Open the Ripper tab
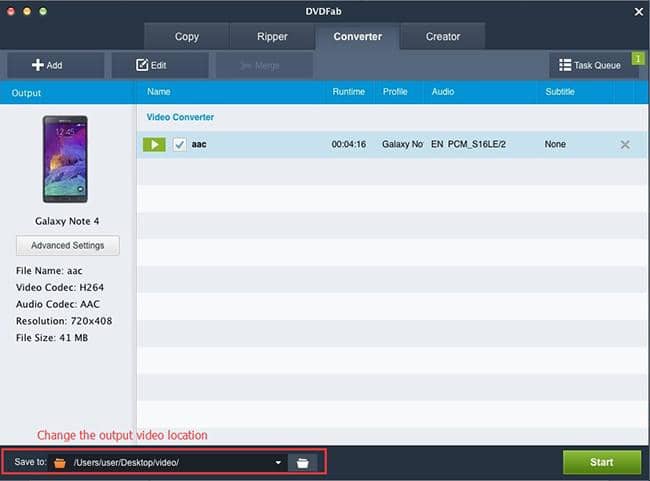Screen dimensions: 650x481 click(272, 36)
